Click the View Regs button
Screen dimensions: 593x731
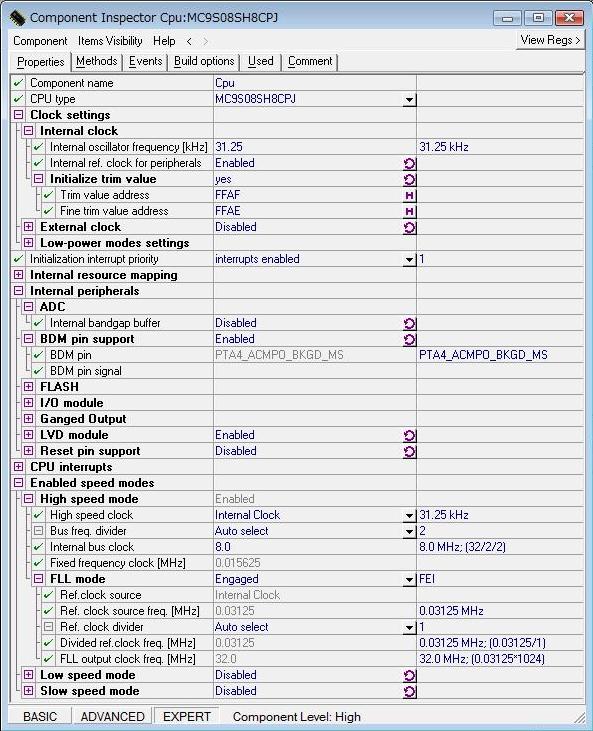[550, 40]
